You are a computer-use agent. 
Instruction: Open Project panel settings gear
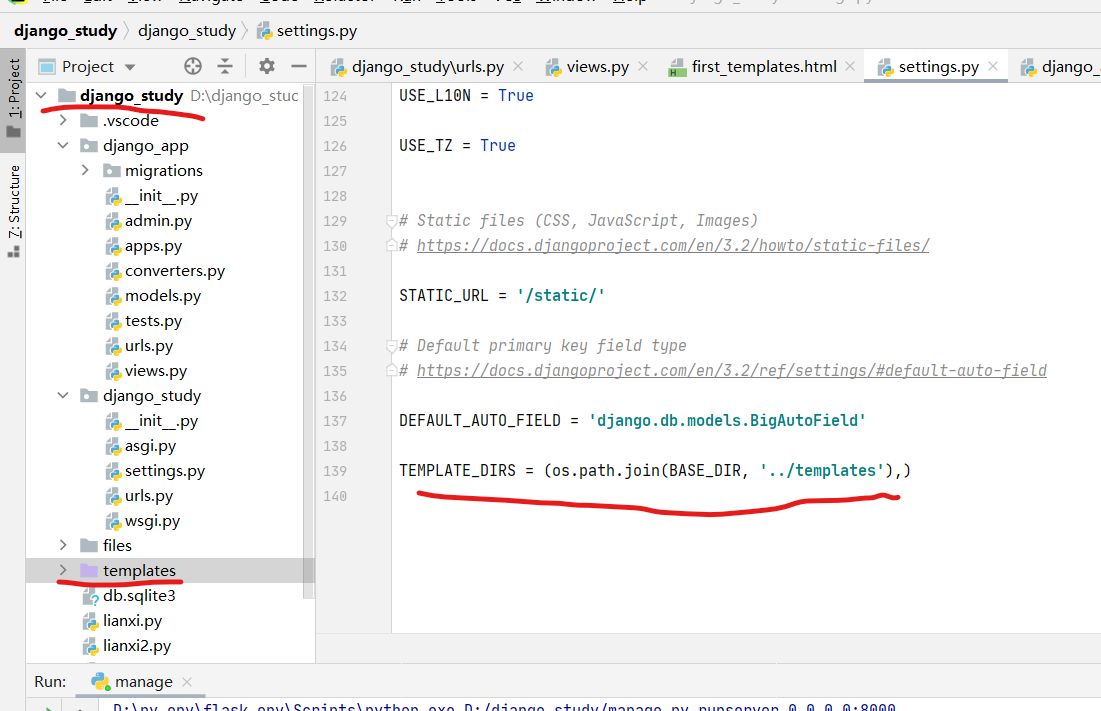tap(267, 66)
